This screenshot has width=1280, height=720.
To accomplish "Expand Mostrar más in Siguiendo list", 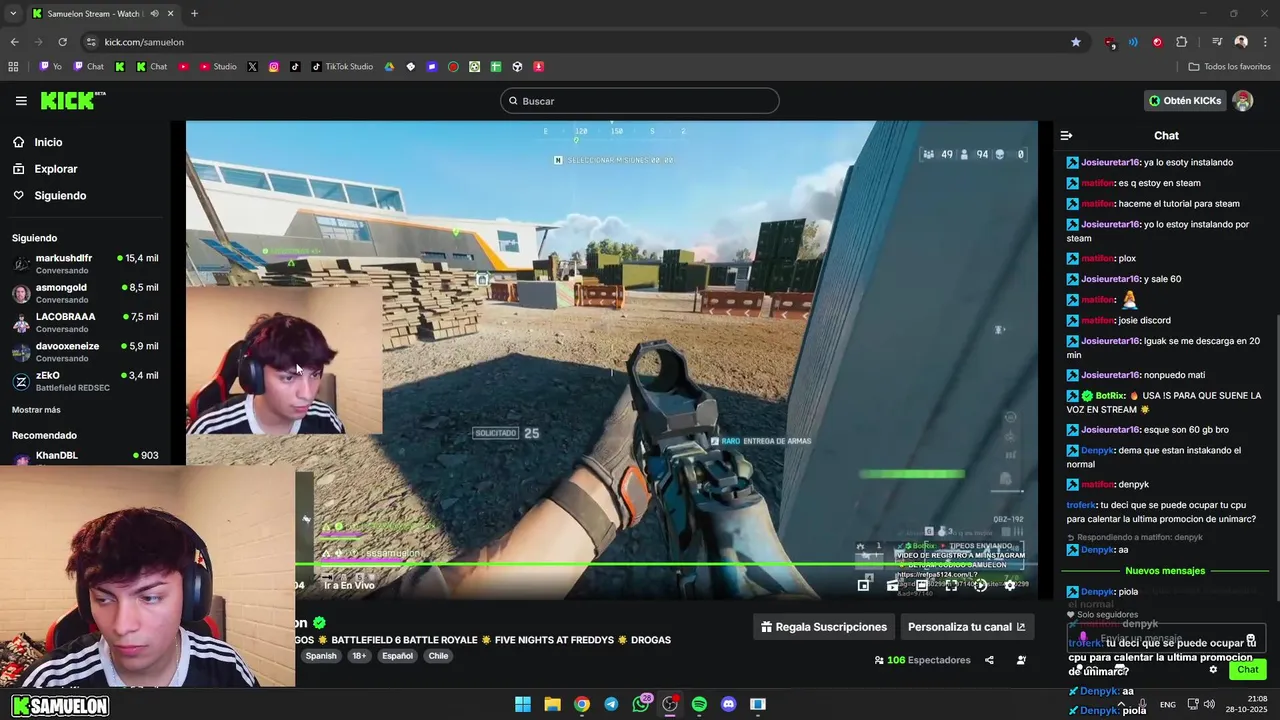I will pos(36,410).
